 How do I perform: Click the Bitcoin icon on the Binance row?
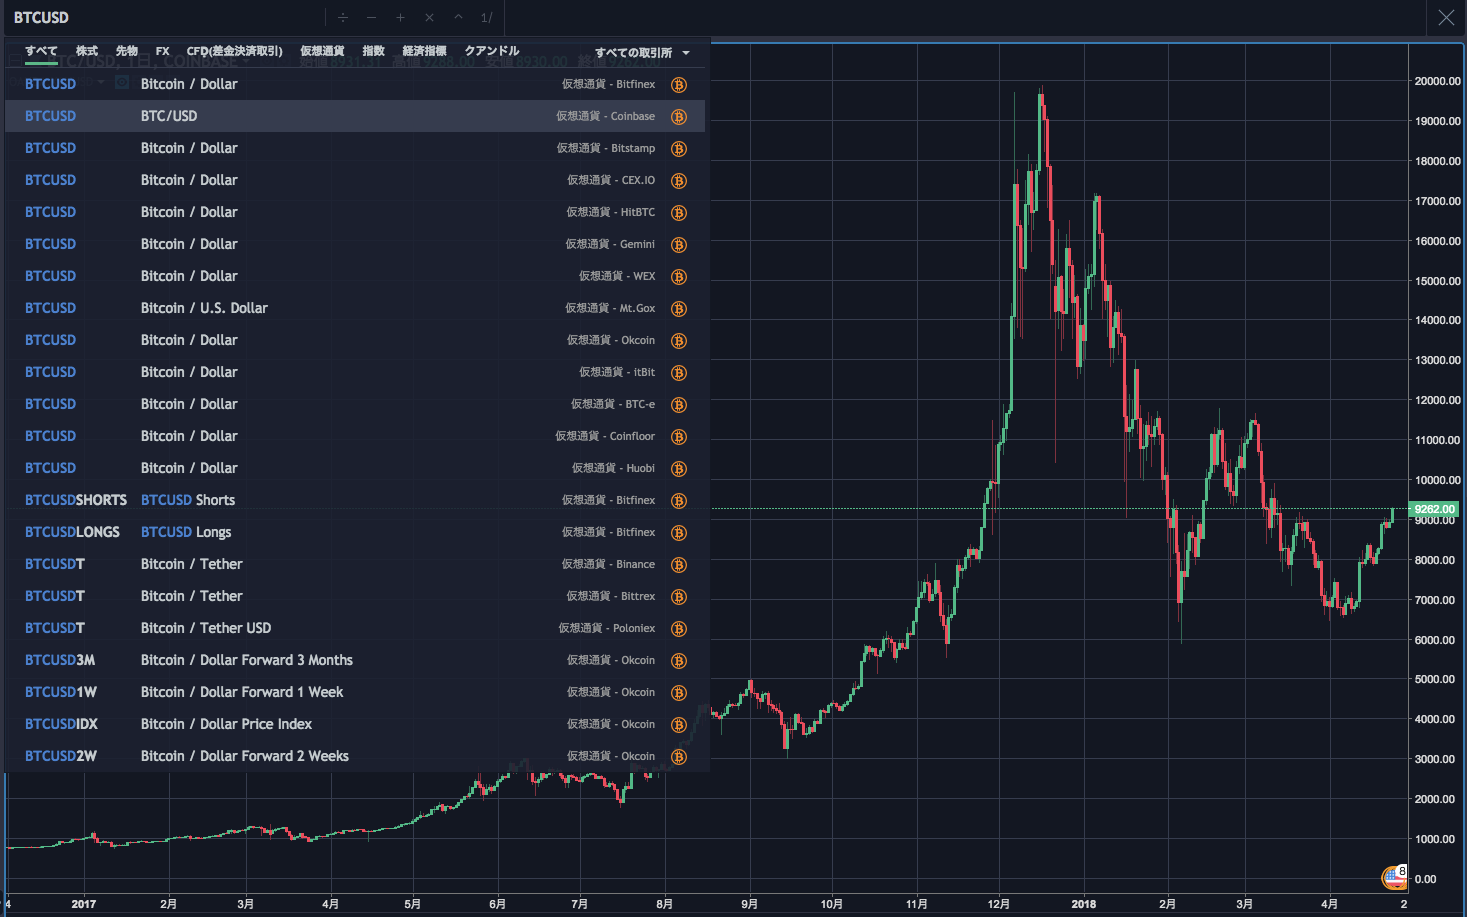click(x=679, y=565)
